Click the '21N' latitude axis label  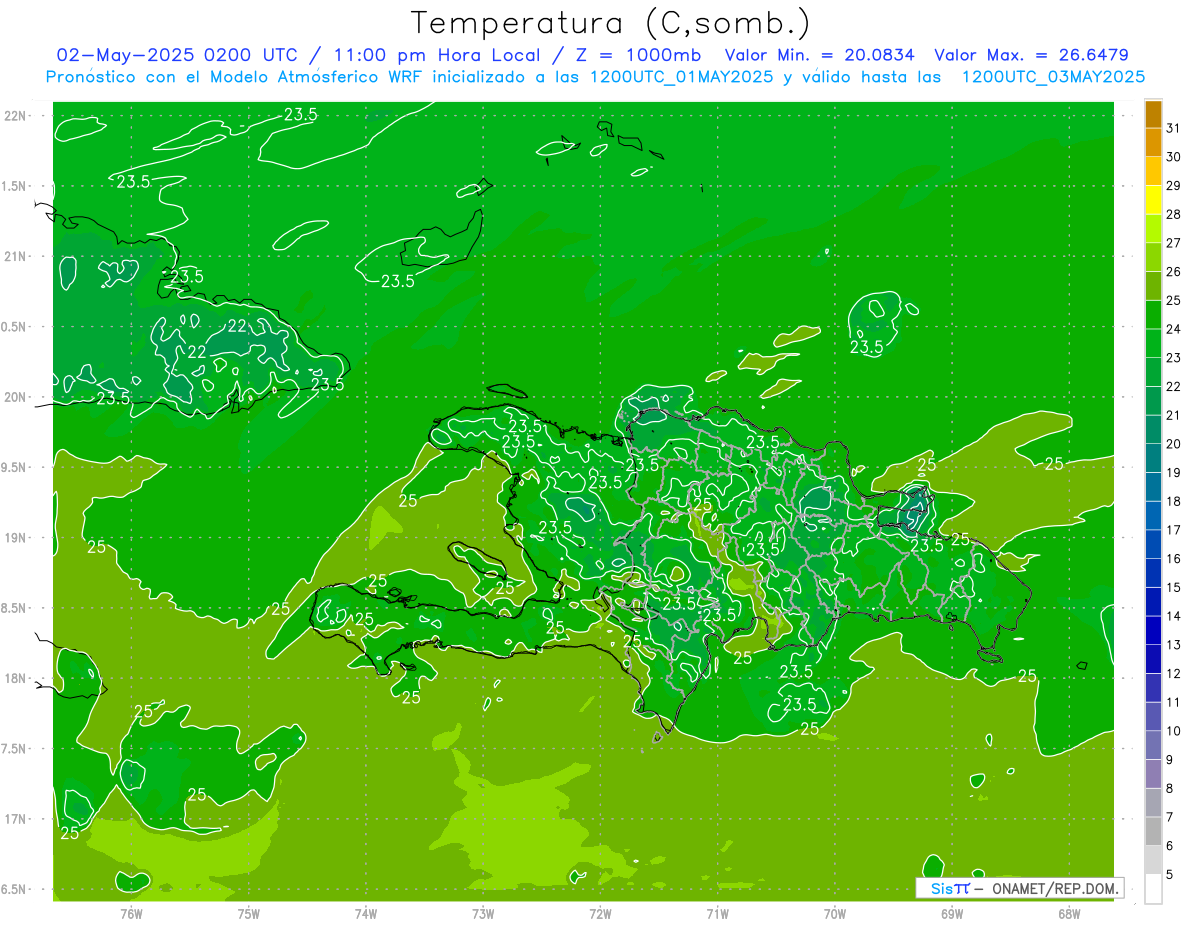(x=15, y=256)
